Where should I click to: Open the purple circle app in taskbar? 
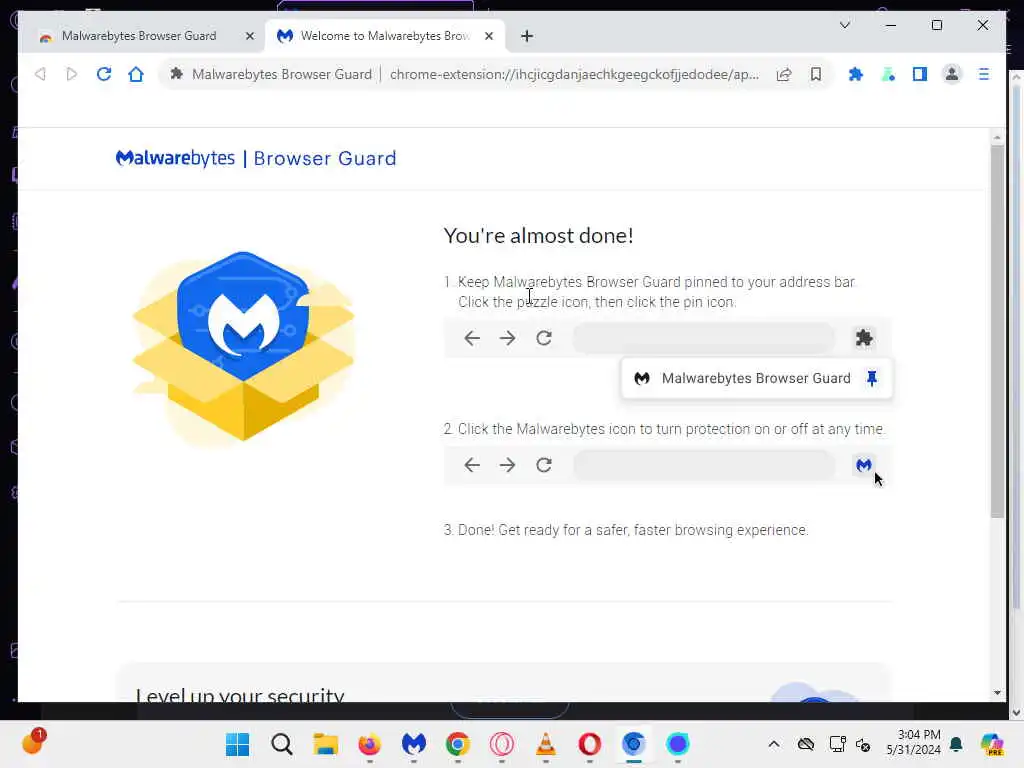[677, 744]
